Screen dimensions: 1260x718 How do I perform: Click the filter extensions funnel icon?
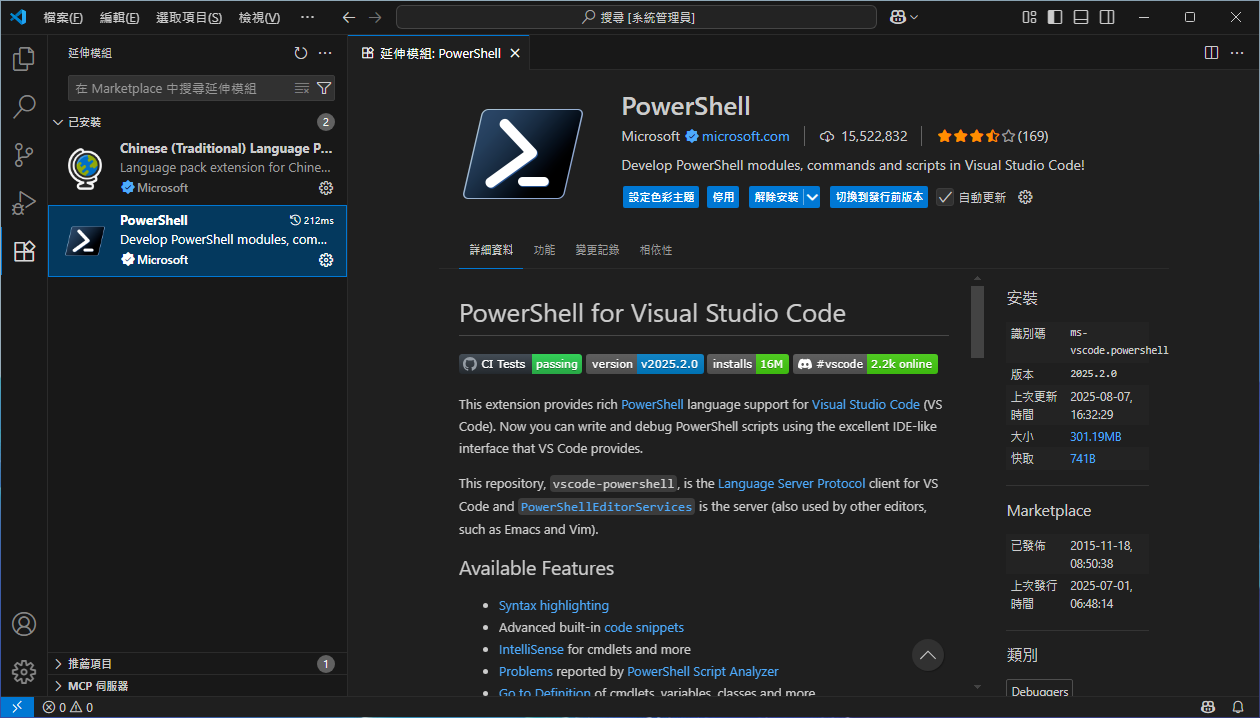point(324,88)
